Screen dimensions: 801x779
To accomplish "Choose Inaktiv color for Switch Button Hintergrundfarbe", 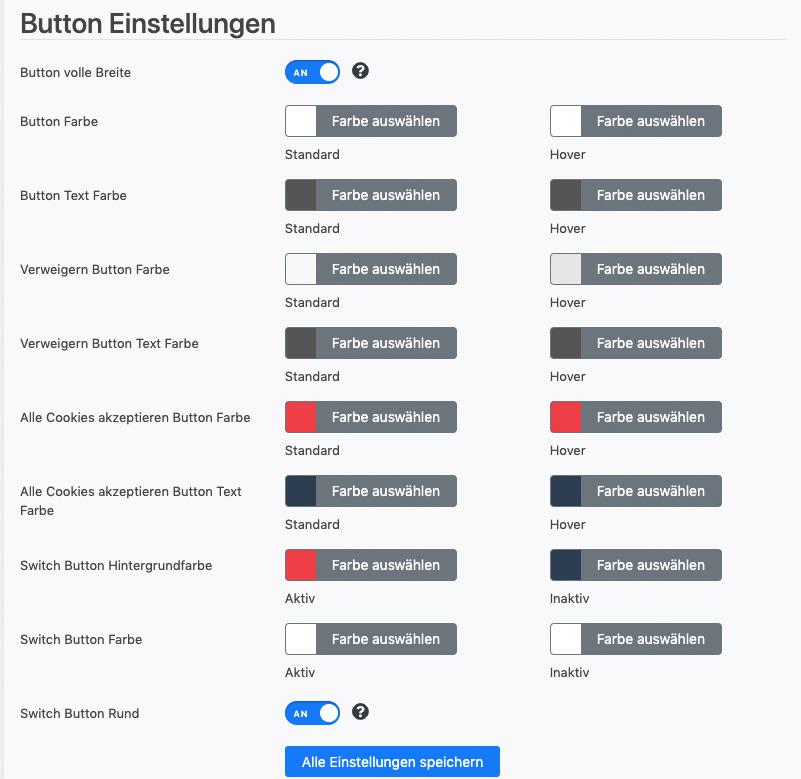I will pos(635,565).
